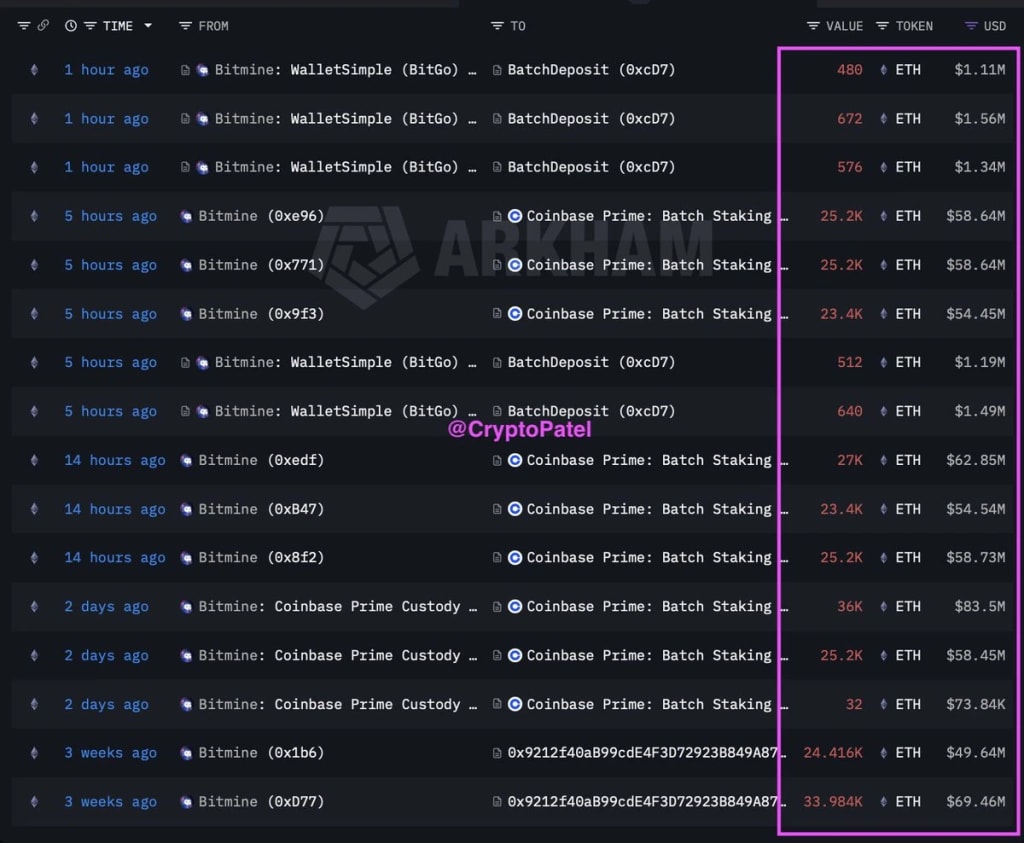Click Bitmine entity icon beside Bitmine (0x9f3)

[186, 314]
